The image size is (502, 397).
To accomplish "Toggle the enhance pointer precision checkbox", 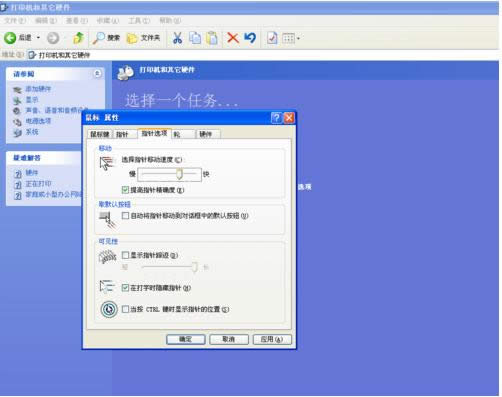I will pyautogui.click(x=125, y=190).
